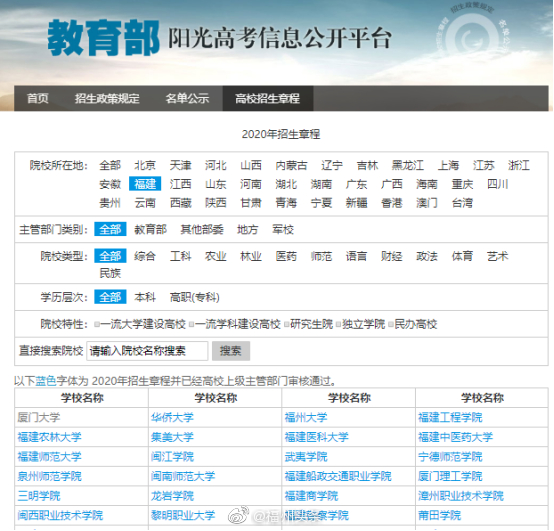
Task: Filter by 师范 school type
Action: coord(321,256)
